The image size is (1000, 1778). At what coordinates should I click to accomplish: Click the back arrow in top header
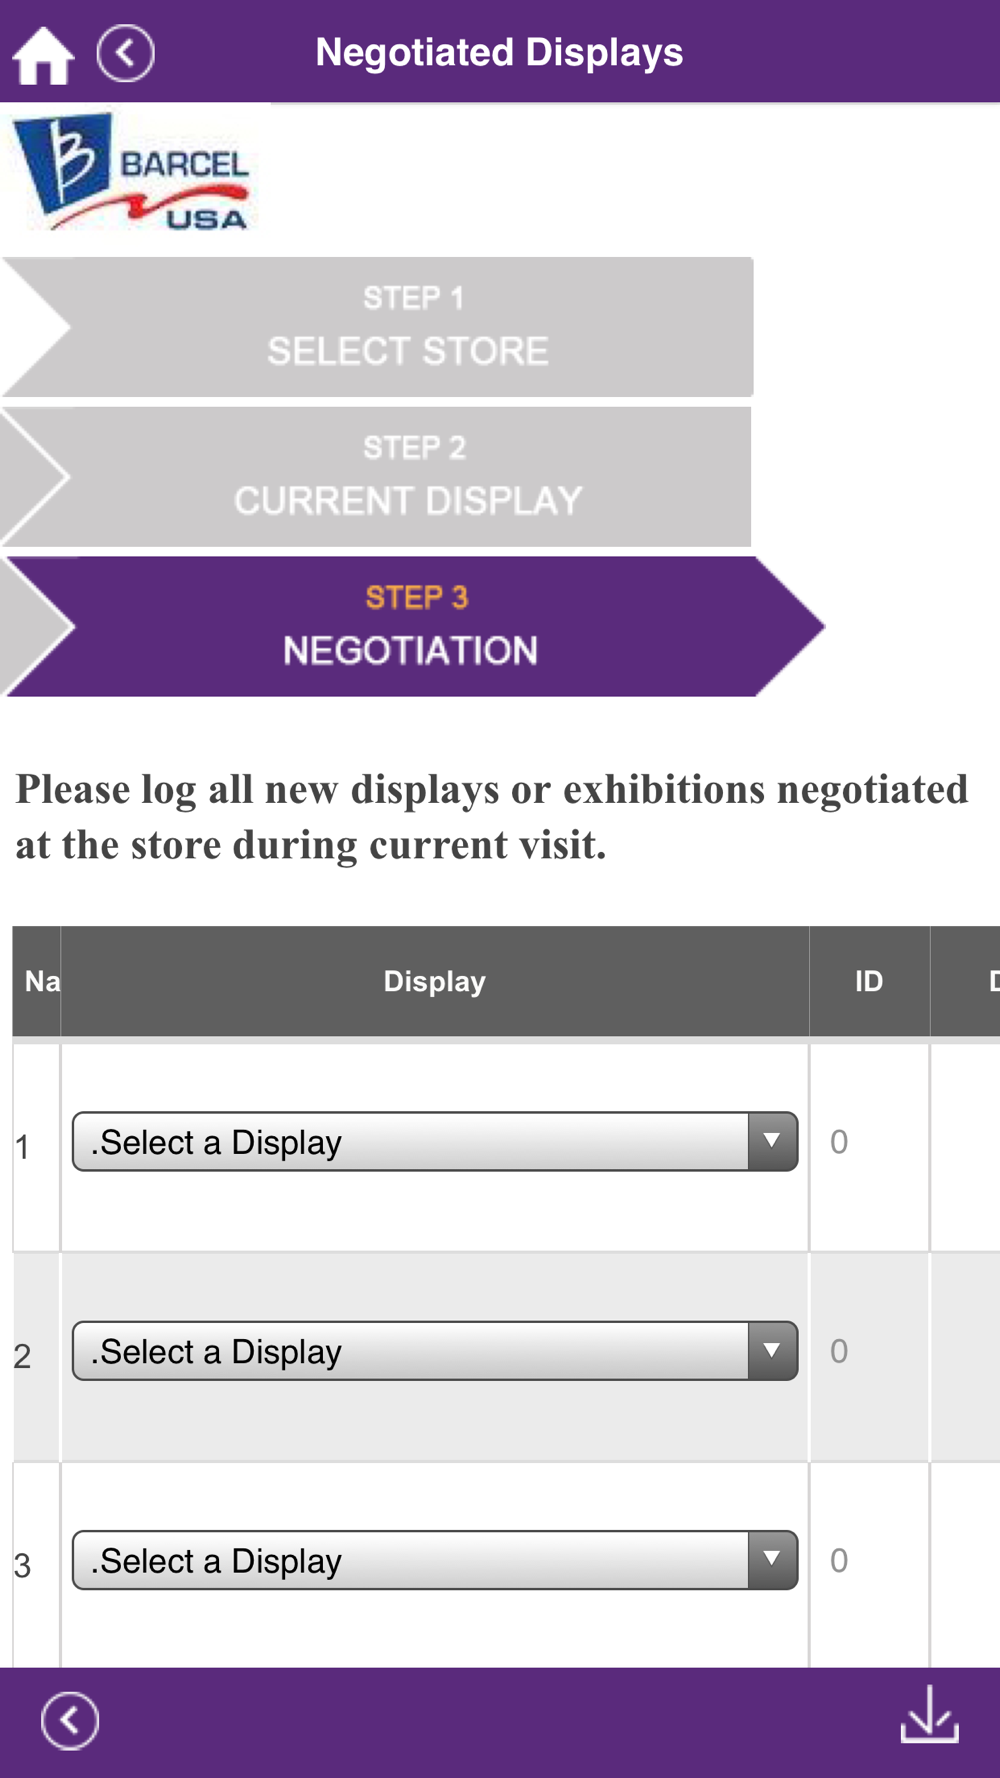126,53
